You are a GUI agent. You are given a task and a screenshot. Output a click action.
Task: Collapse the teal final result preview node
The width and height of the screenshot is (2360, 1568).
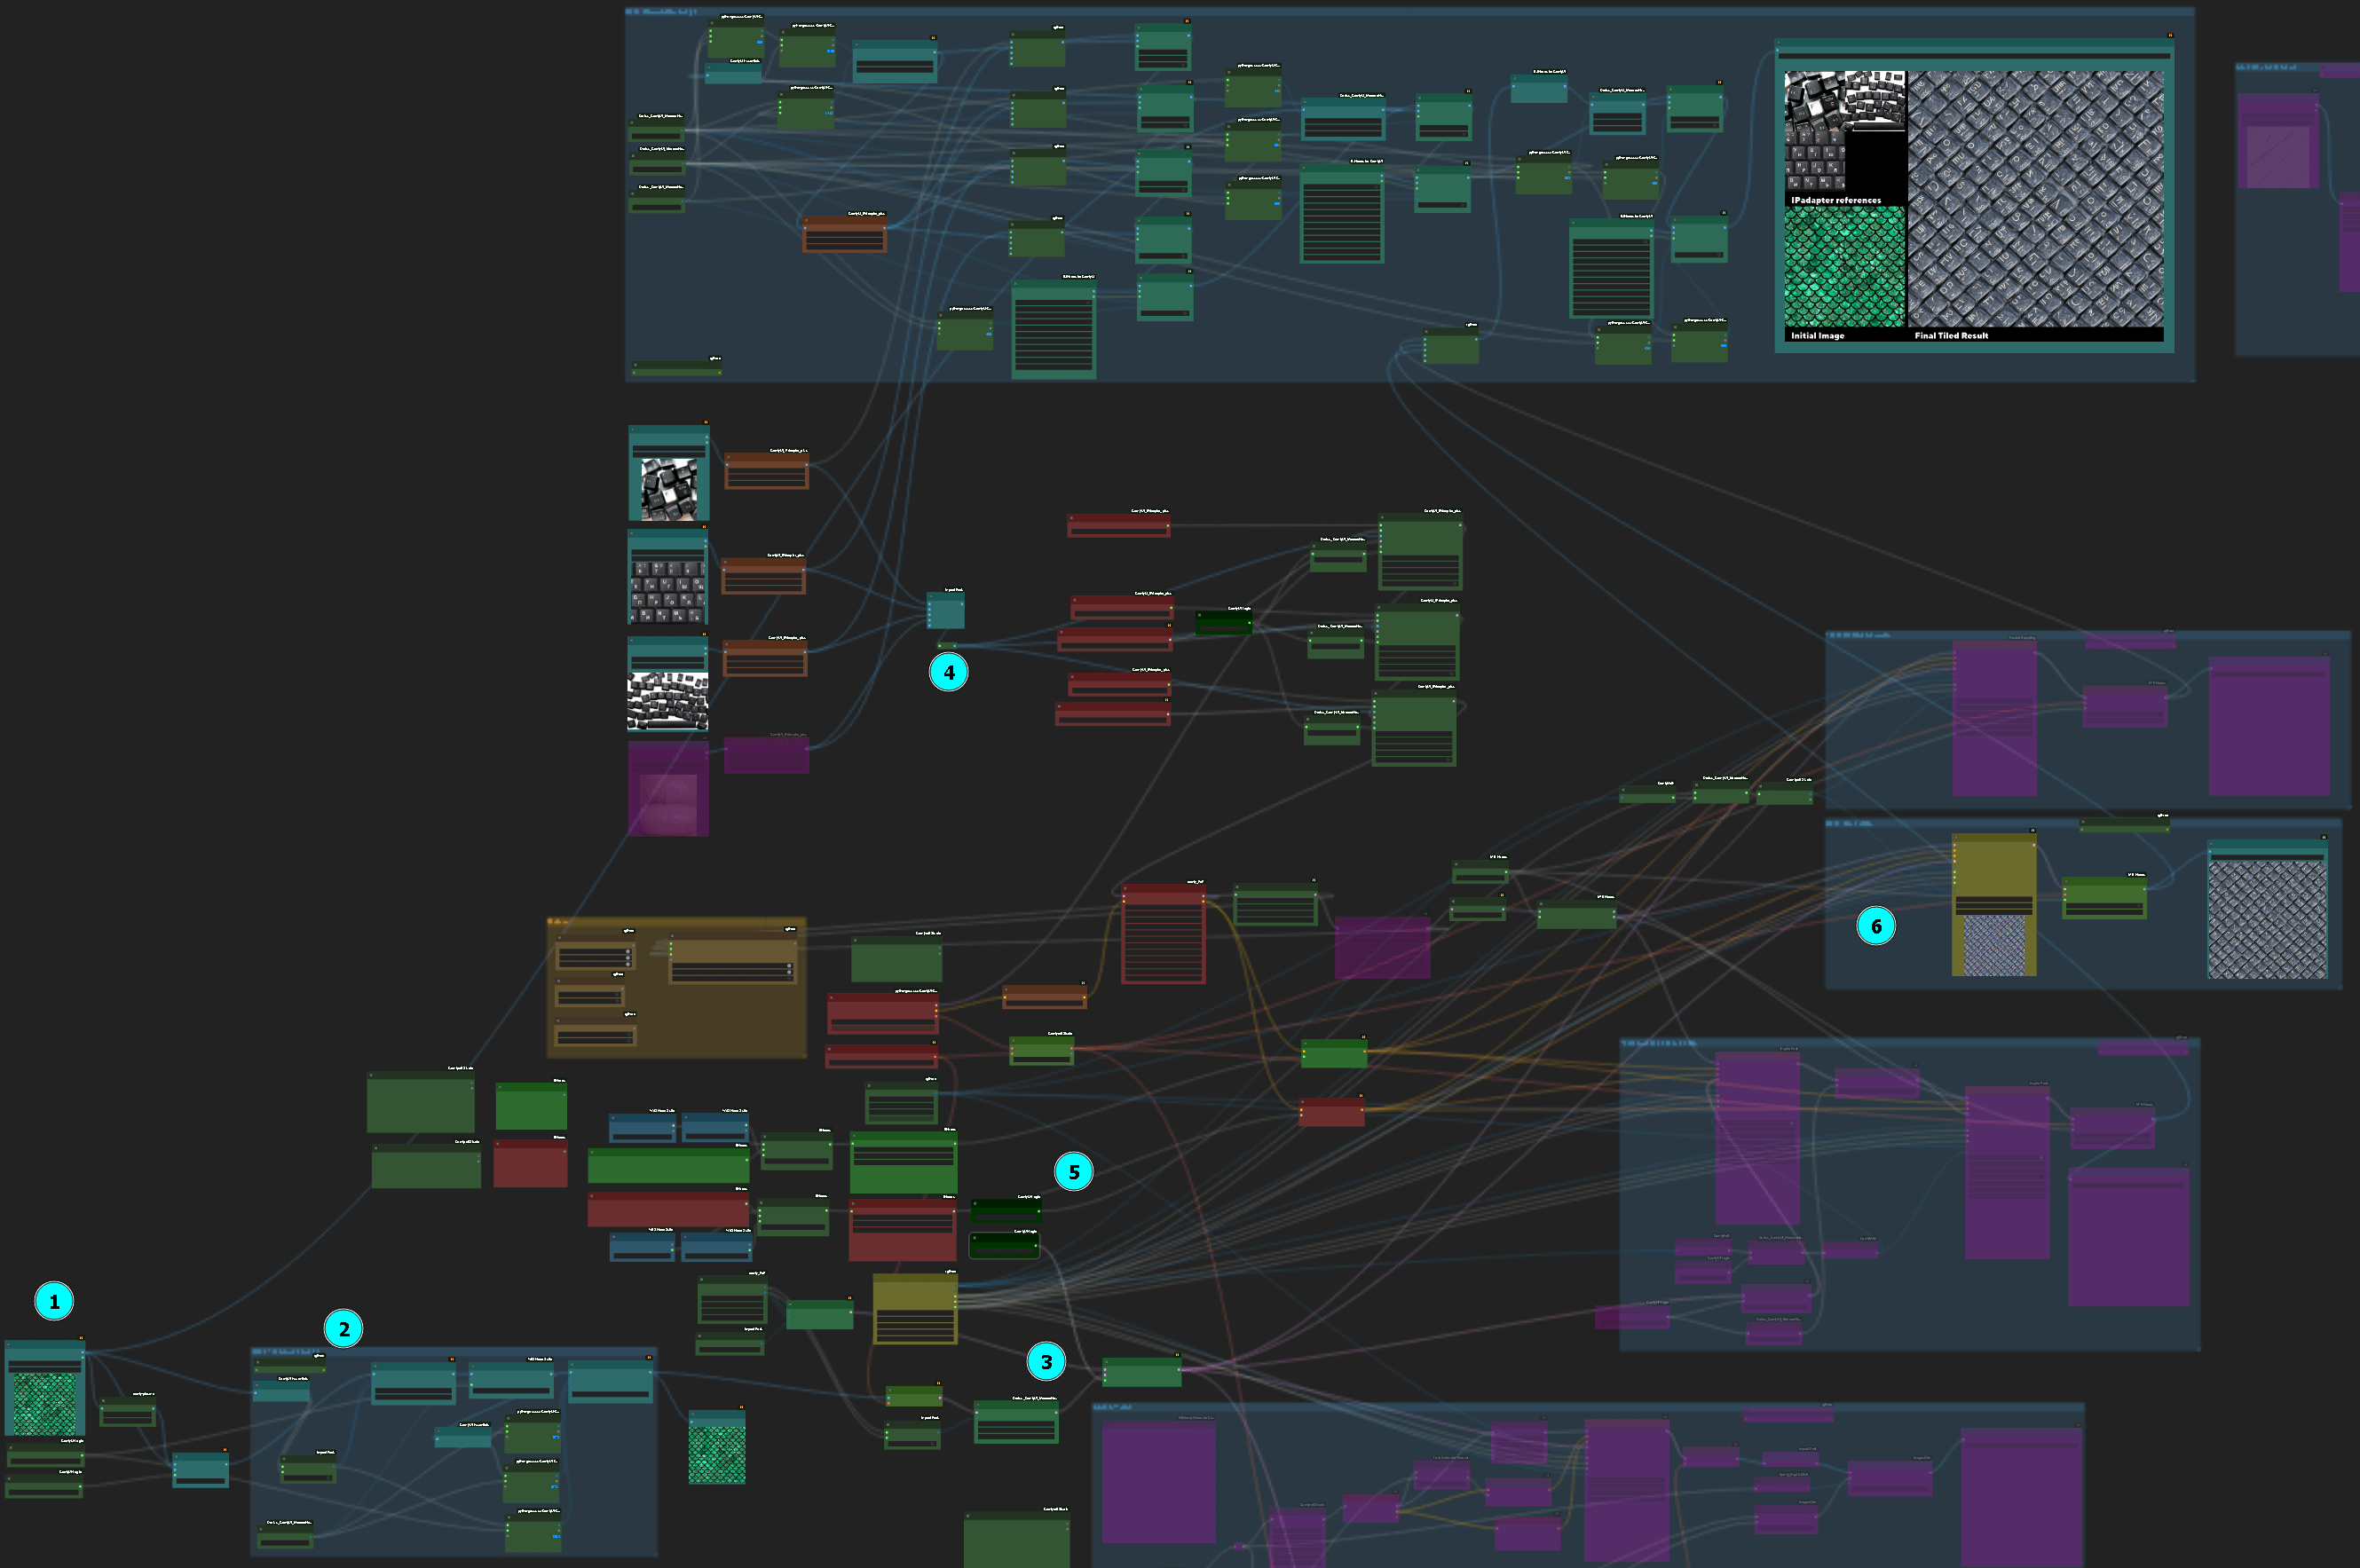(x=1779, y=42)
